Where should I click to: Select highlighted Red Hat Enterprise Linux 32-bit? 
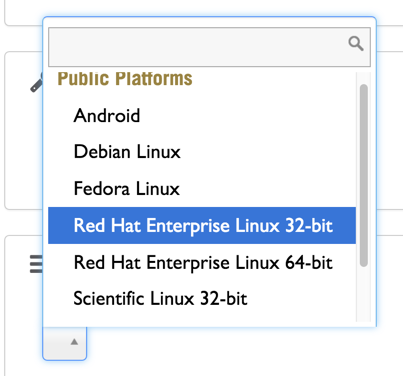[x=202, y=225]
